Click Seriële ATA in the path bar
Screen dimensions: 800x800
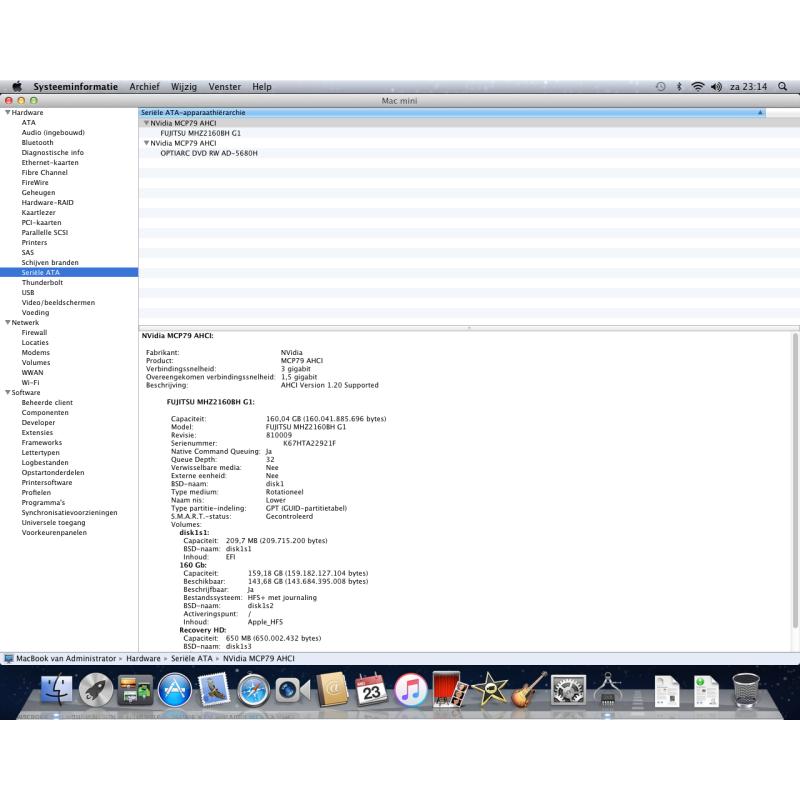[x=191, y=658]
